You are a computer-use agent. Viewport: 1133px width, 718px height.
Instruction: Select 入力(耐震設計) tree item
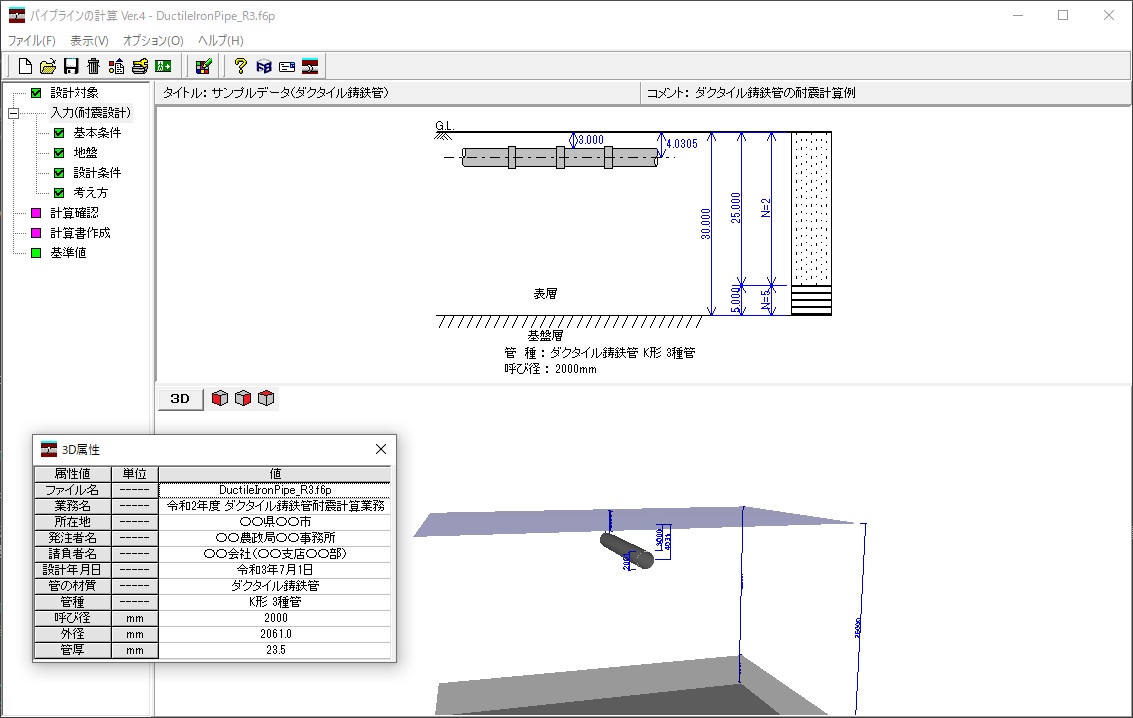point(90,113)
